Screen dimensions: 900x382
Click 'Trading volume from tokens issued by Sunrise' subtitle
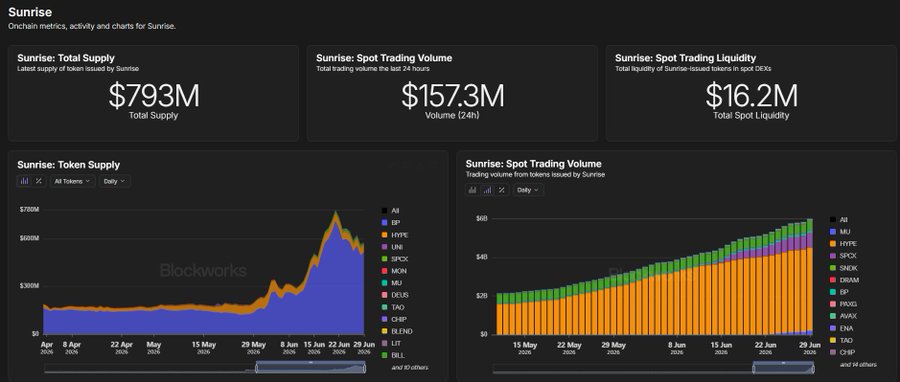pos(535,174)
